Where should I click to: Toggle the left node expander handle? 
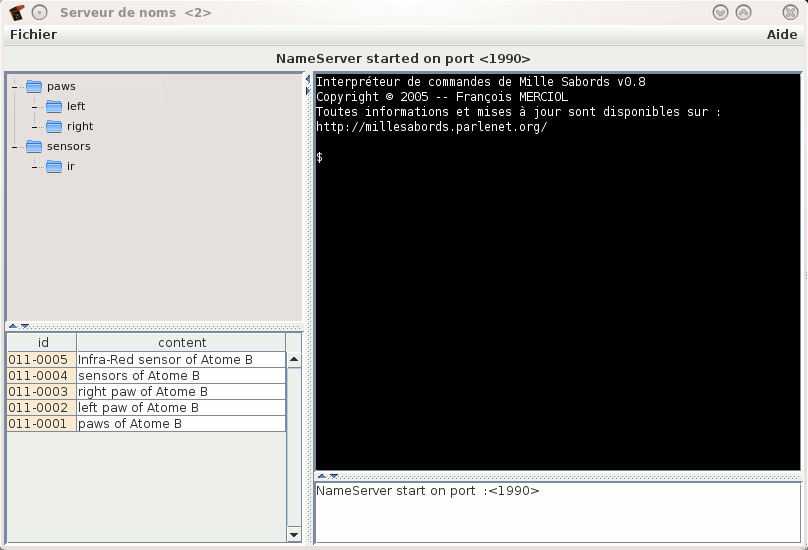point(35,107)
